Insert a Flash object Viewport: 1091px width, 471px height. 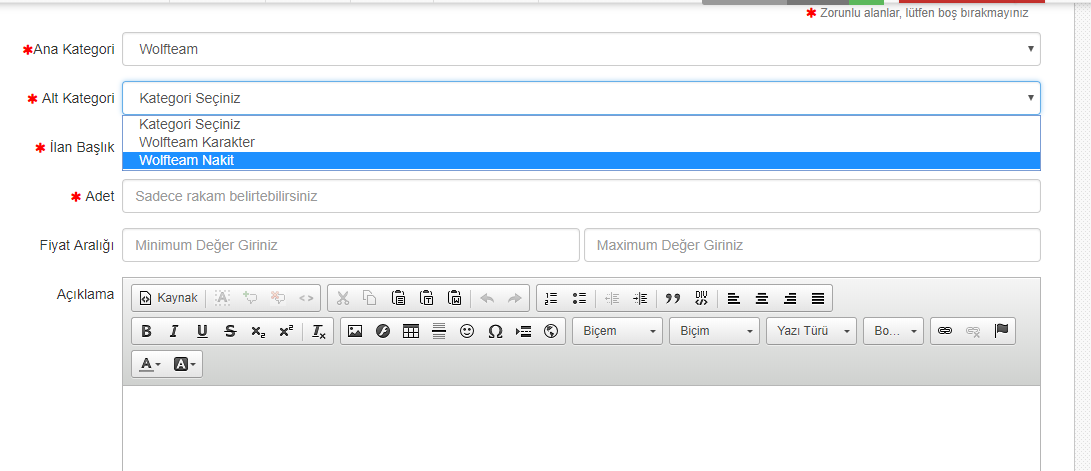tap(383, 331)
